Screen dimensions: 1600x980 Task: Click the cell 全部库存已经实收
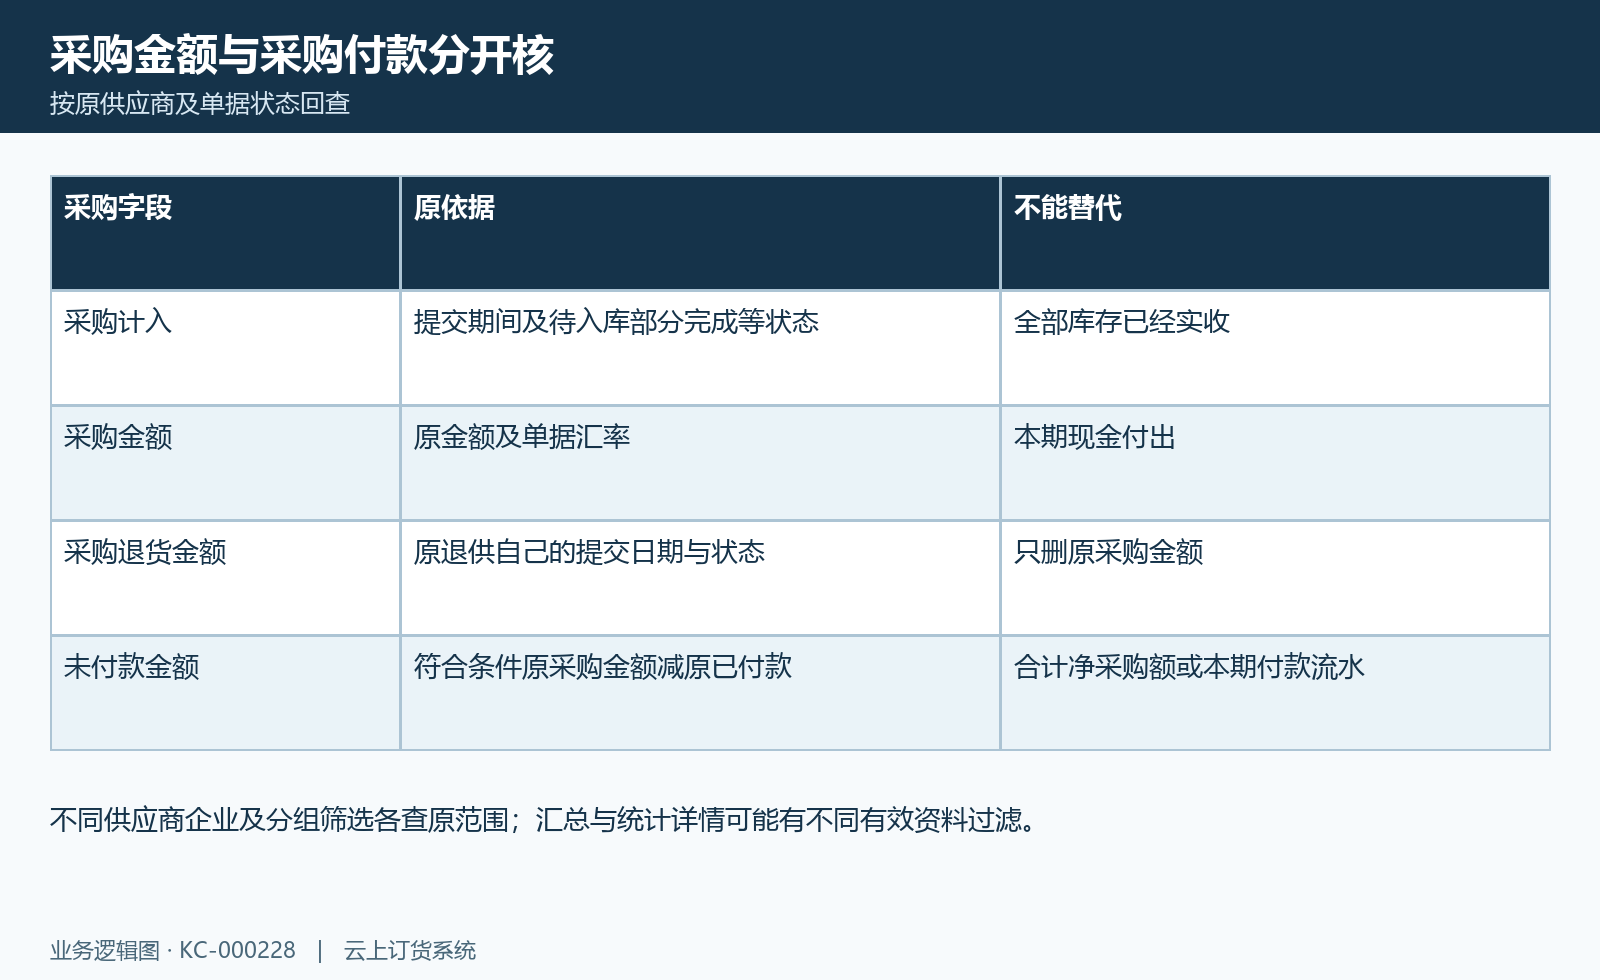click(x=1275, y=348)
